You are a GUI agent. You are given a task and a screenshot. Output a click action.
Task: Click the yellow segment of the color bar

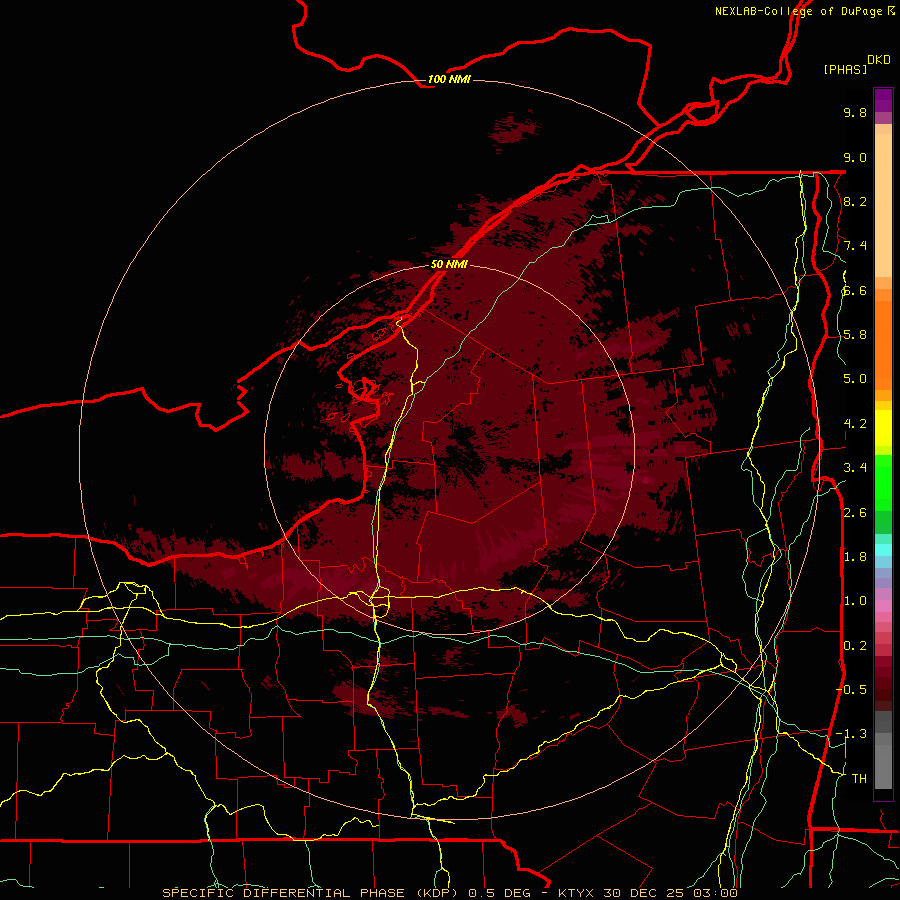pyautogui.click(x=883, y=428)
